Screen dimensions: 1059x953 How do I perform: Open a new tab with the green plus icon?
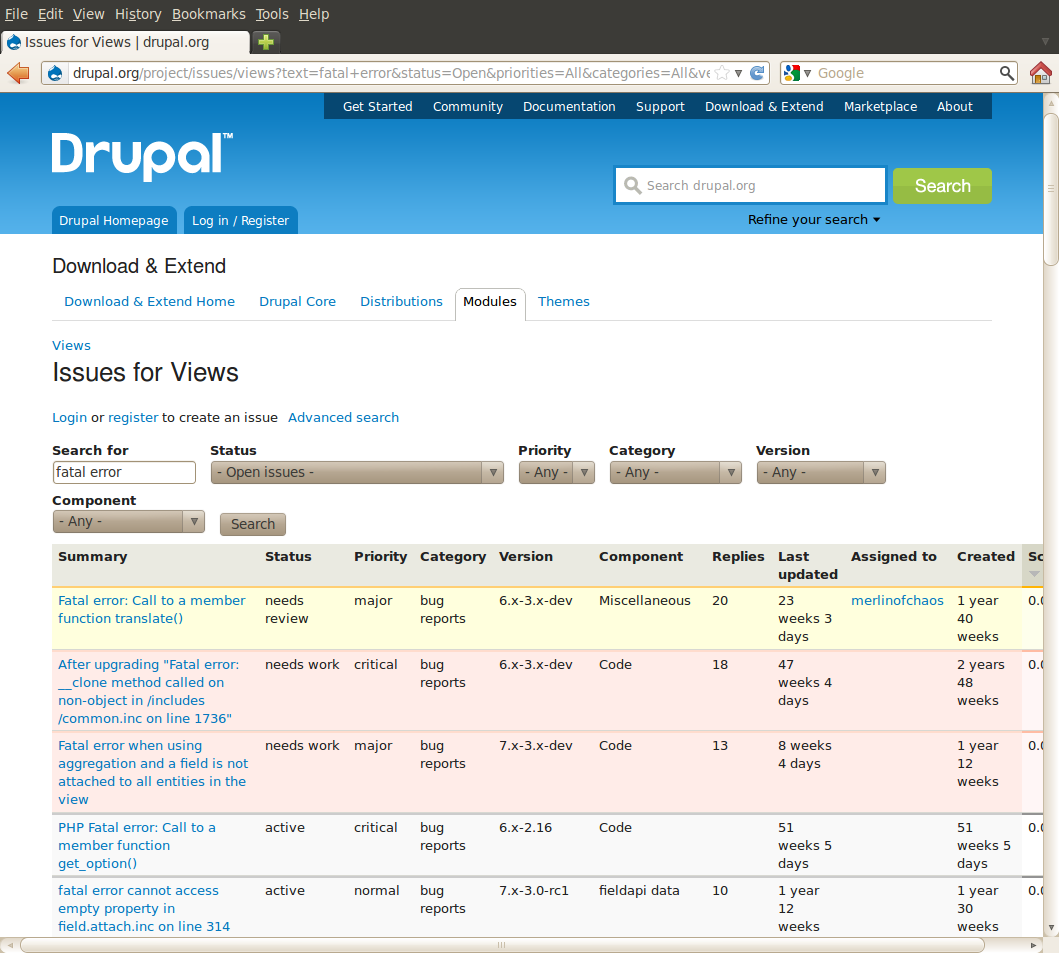point(266,42)
